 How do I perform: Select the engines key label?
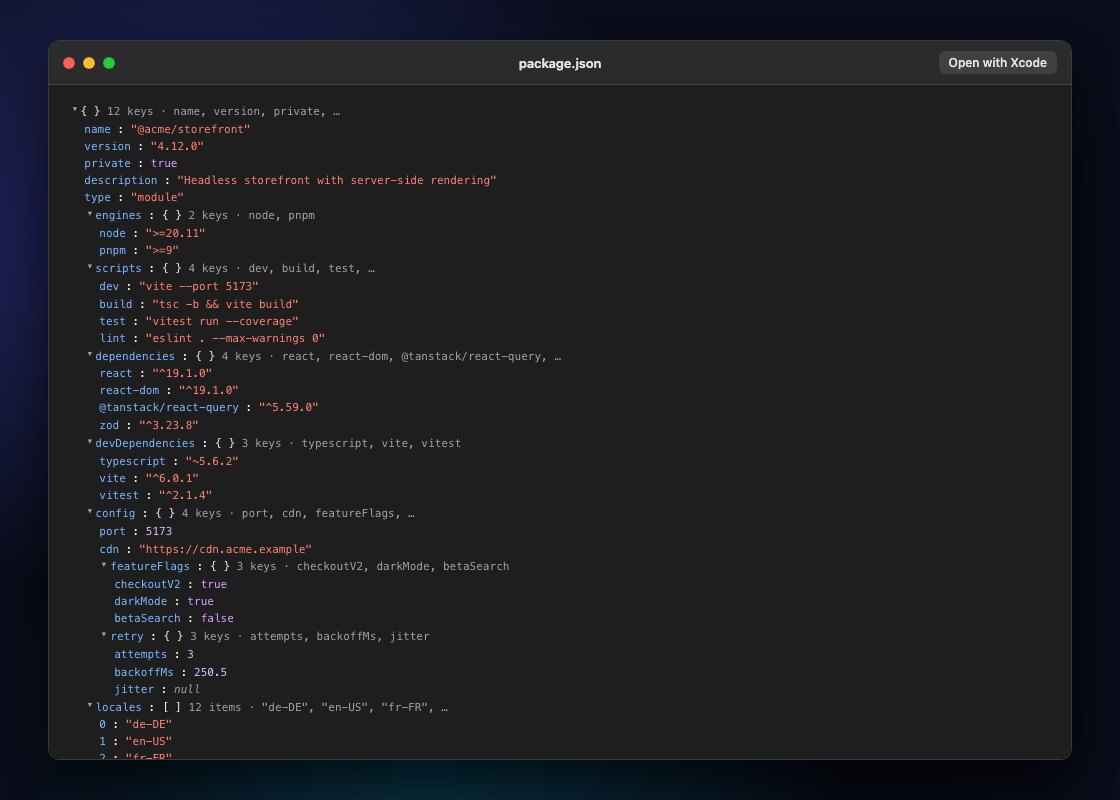[x=119, y=216]
